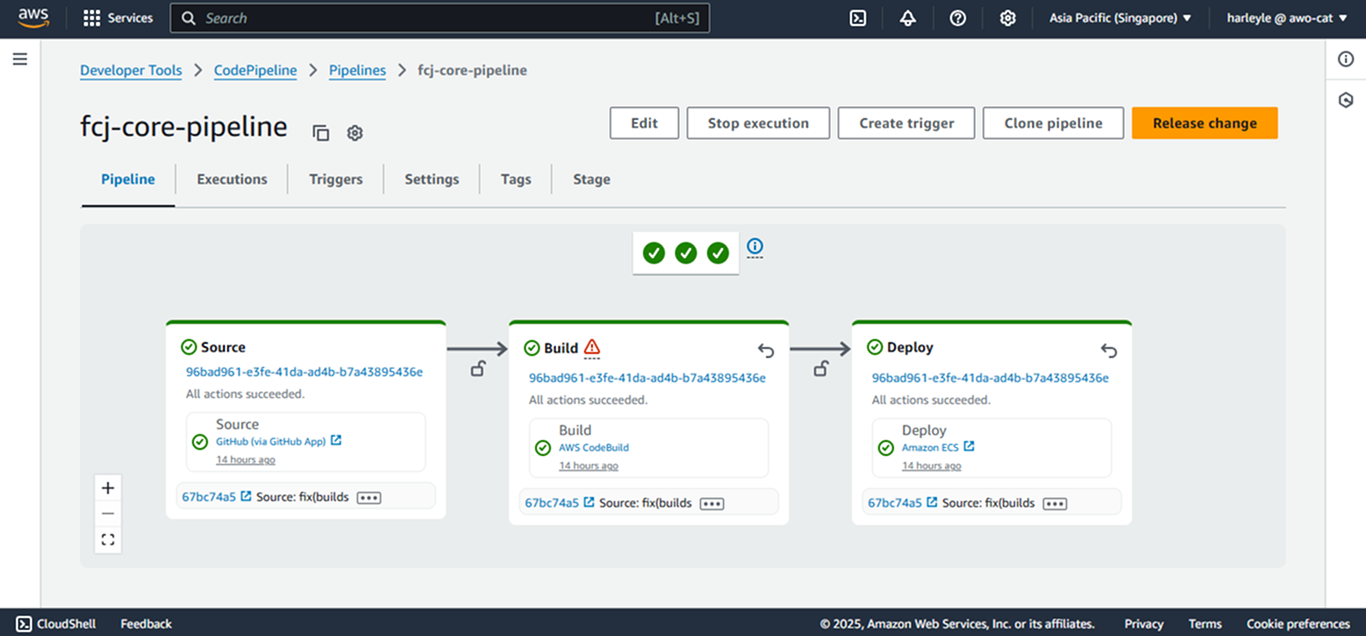Open the help question mark menu

(958, 18)
